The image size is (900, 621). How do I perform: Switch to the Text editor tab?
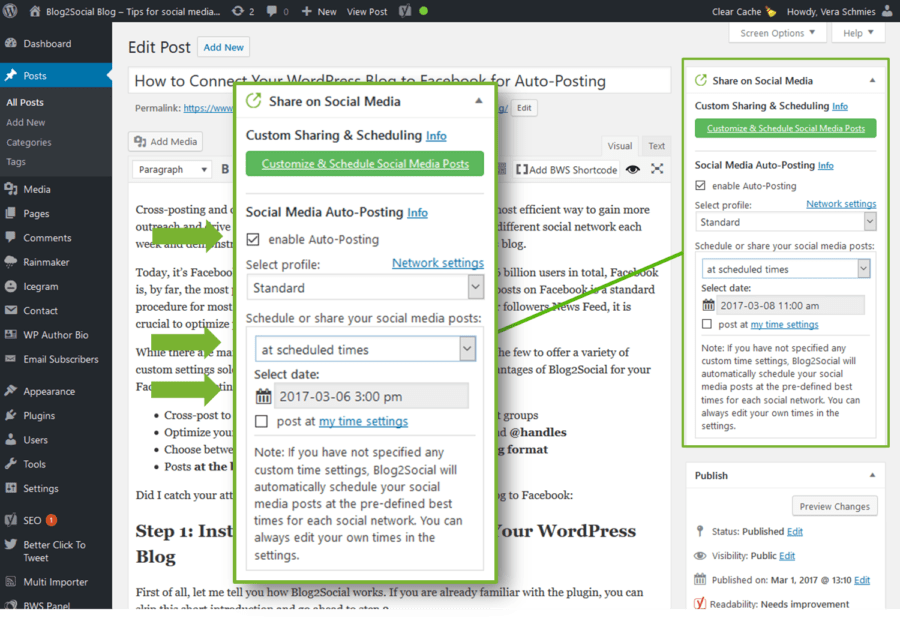(656, 146)
